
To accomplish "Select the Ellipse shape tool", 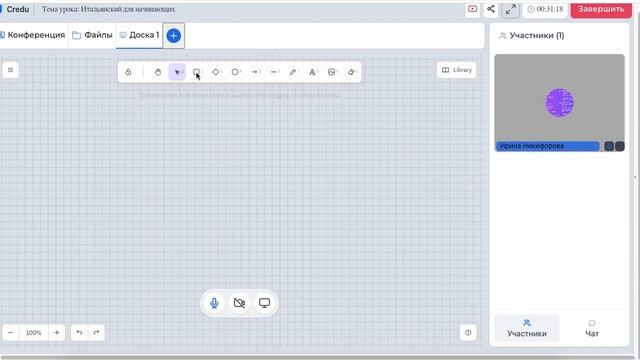I will tap(235, 72).
